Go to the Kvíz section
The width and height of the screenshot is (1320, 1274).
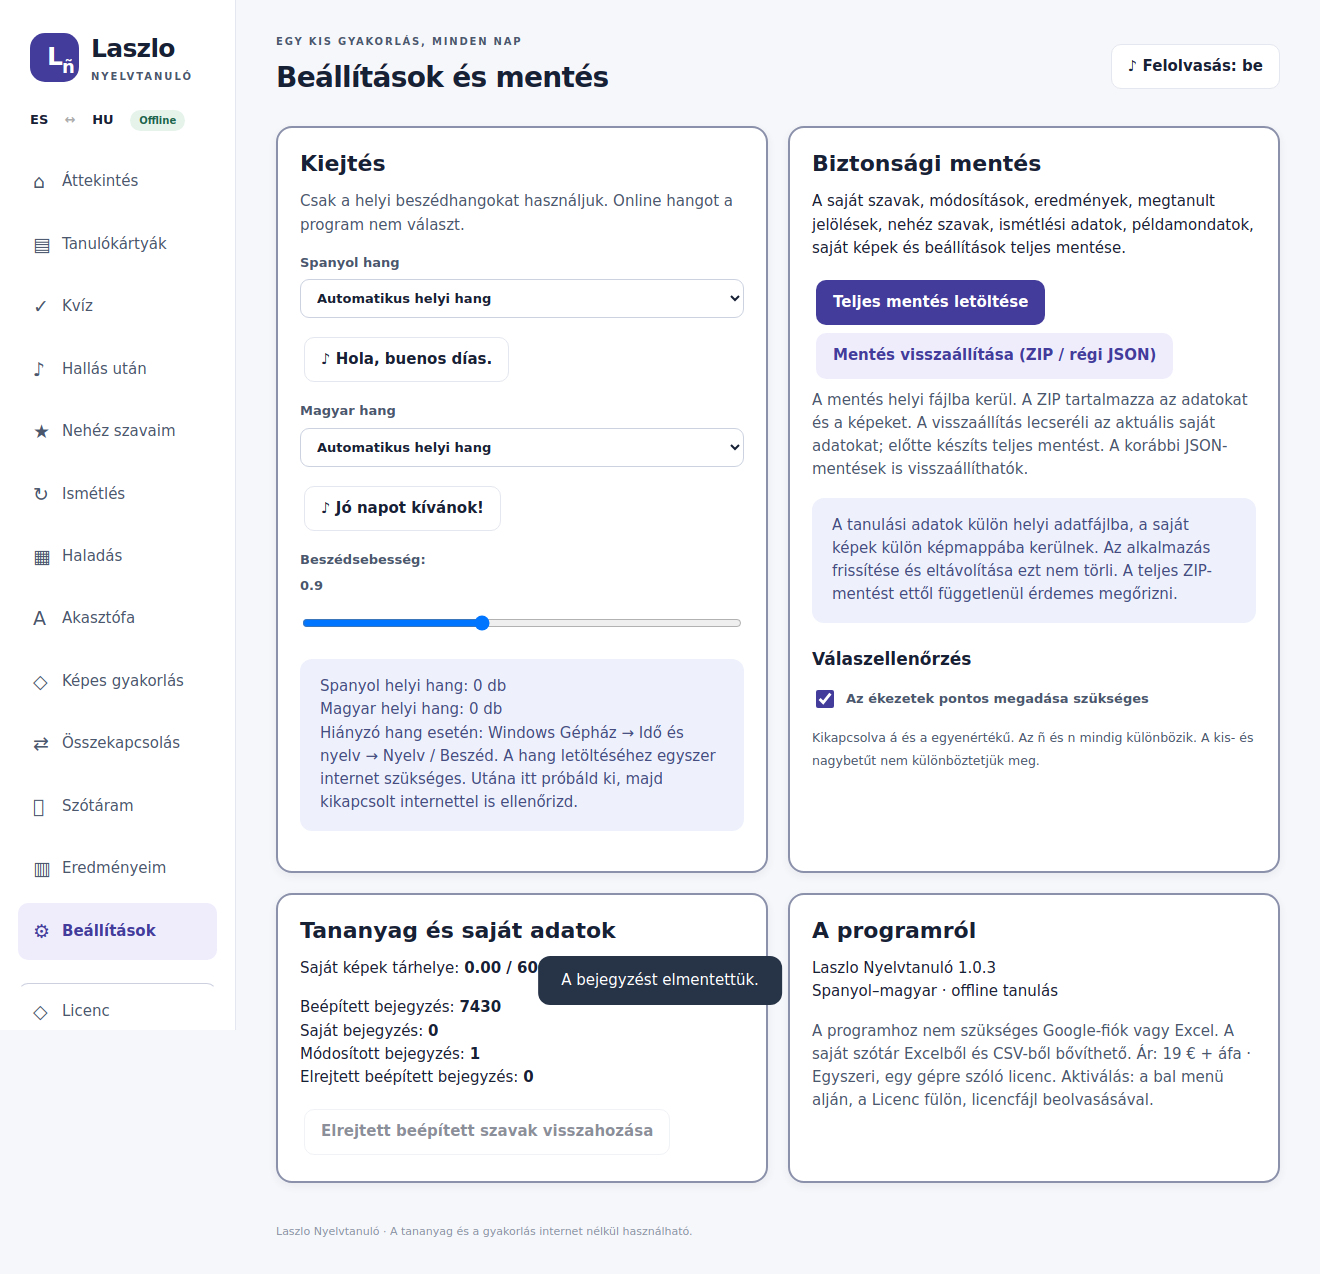coord(117,306)
